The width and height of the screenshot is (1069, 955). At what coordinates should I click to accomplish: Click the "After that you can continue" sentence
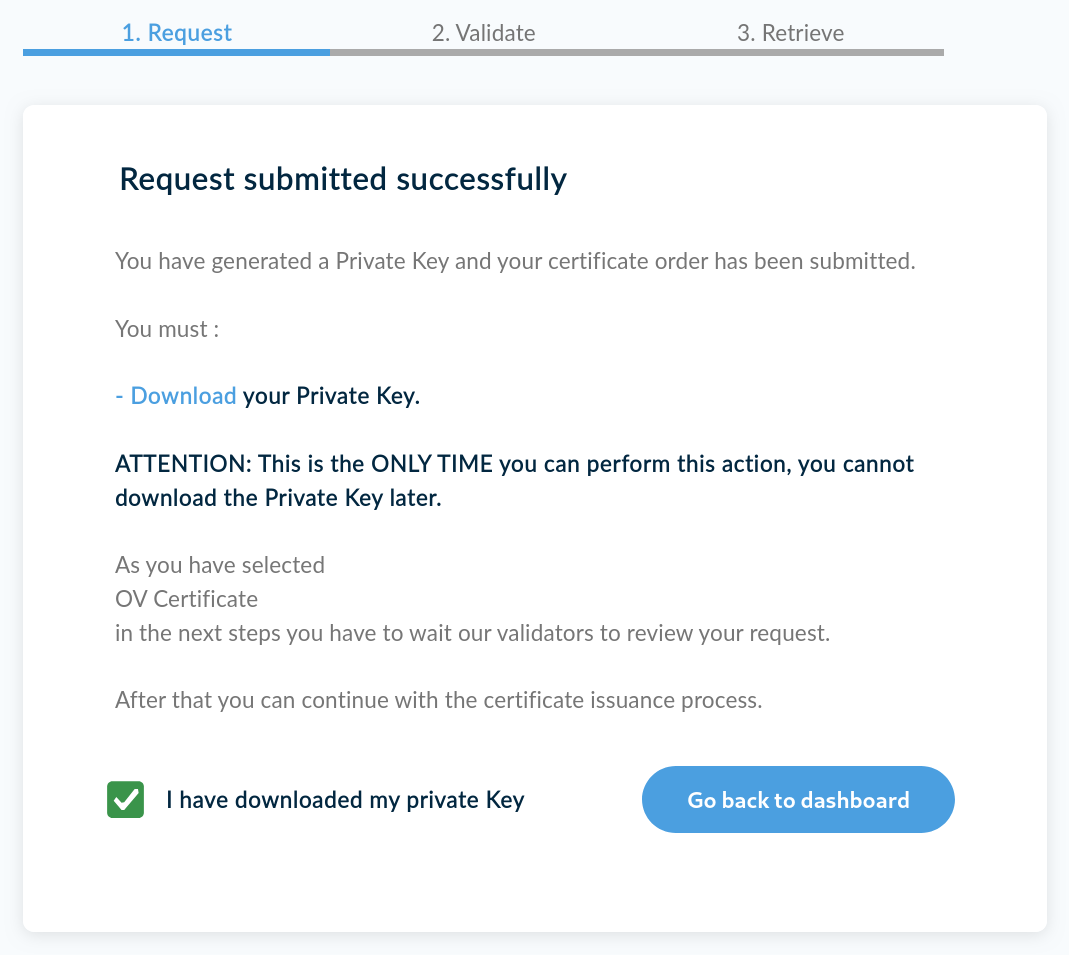[438, 700]
